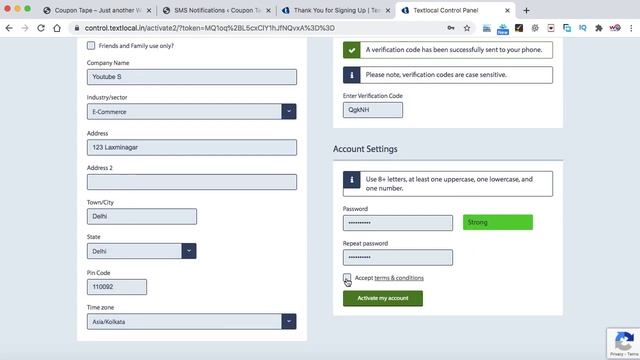Screen dimensions: 640x360
Task: Click the Company Name field
Action: point(191,77)
